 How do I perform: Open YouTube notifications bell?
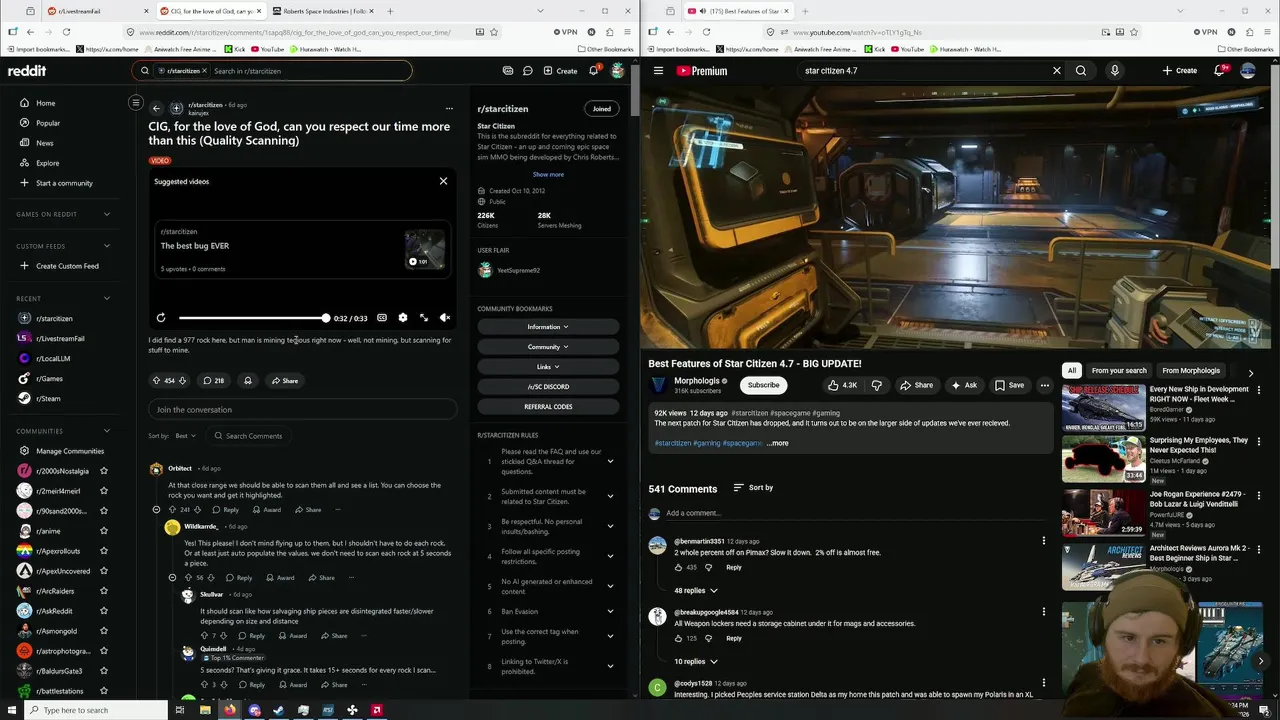pos(1219,71)
